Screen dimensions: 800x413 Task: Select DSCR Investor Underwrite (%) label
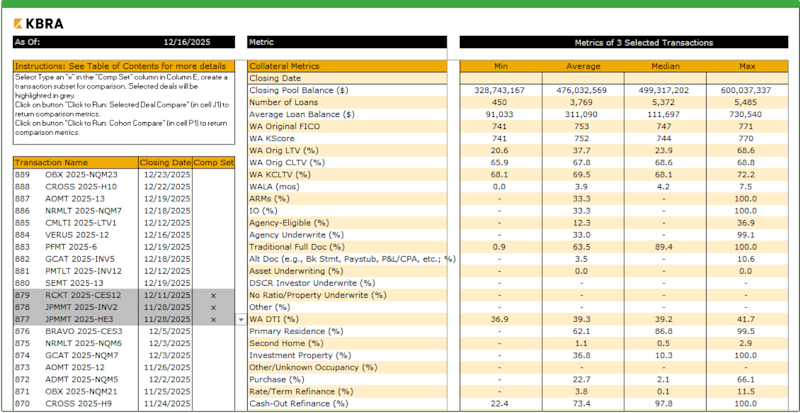pos(312,283)
